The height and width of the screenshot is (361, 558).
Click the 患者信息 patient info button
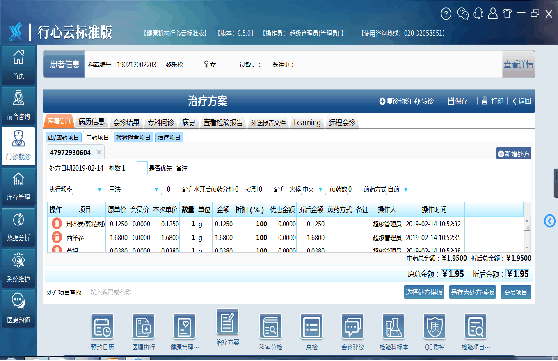tap(64, 64)
